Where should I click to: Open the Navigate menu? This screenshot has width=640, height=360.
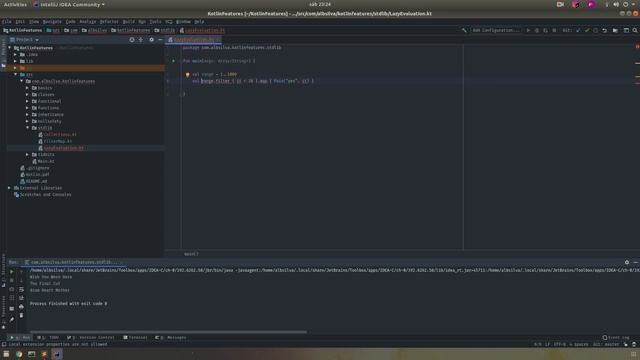coord(52,22)
